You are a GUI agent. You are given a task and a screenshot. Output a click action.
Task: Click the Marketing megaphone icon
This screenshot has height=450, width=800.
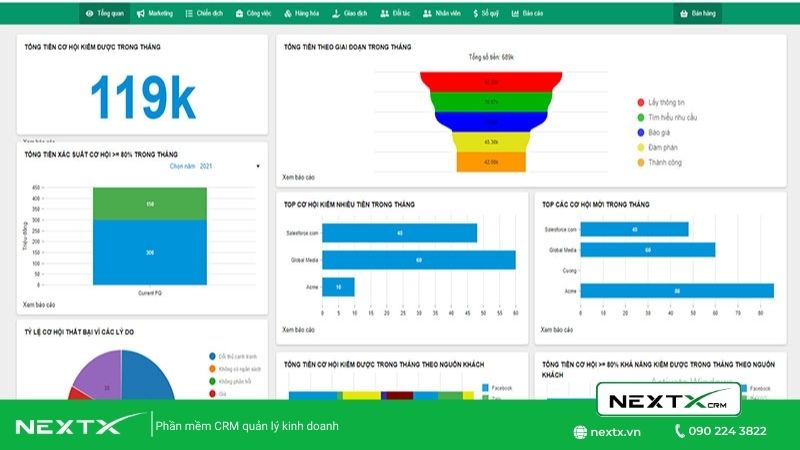pyautogui.click(x=140, y=14)
